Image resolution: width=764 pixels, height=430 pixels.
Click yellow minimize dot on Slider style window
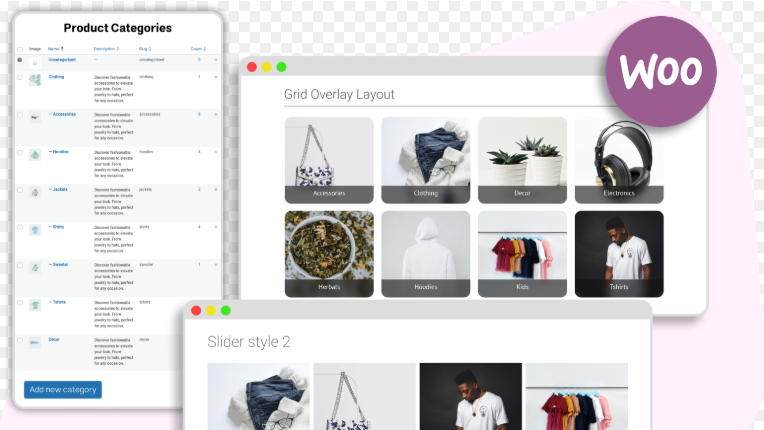[211, 311]
